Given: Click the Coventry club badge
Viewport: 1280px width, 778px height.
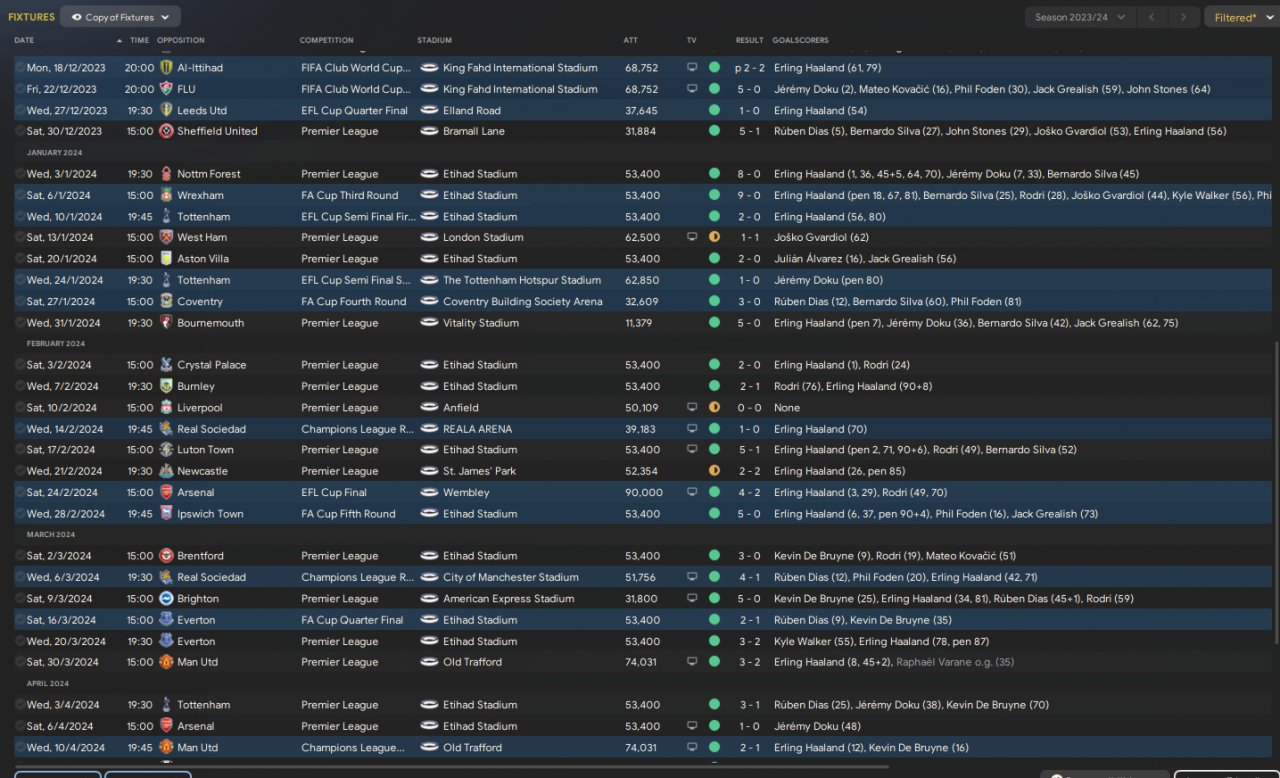Looking at the screenshot, I should pyautogui.click(x=166, y=302).
